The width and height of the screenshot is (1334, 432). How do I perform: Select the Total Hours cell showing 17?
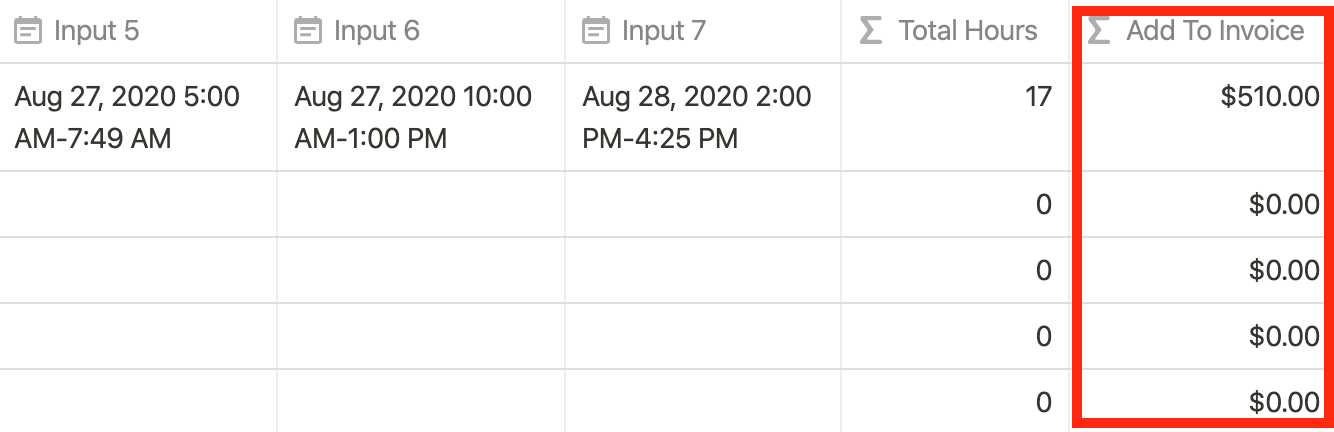pos(956,117)
